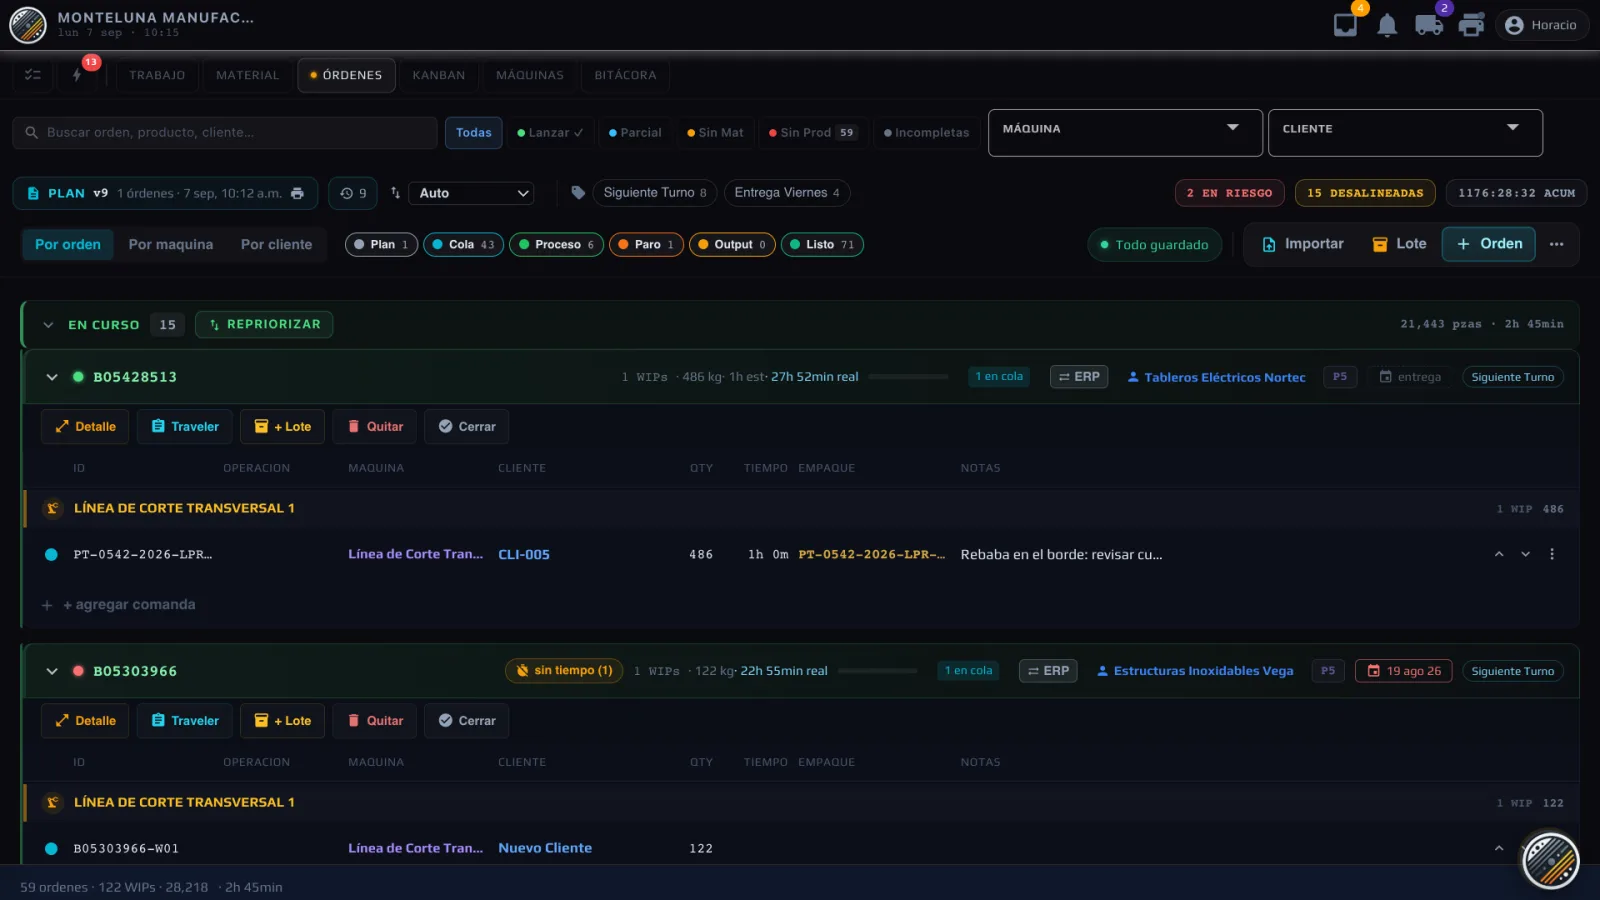Image resolution: width=1600 pixels, height=900 pixels.
Task: Select the Paro 1 status chip
Action: point(646,244)
